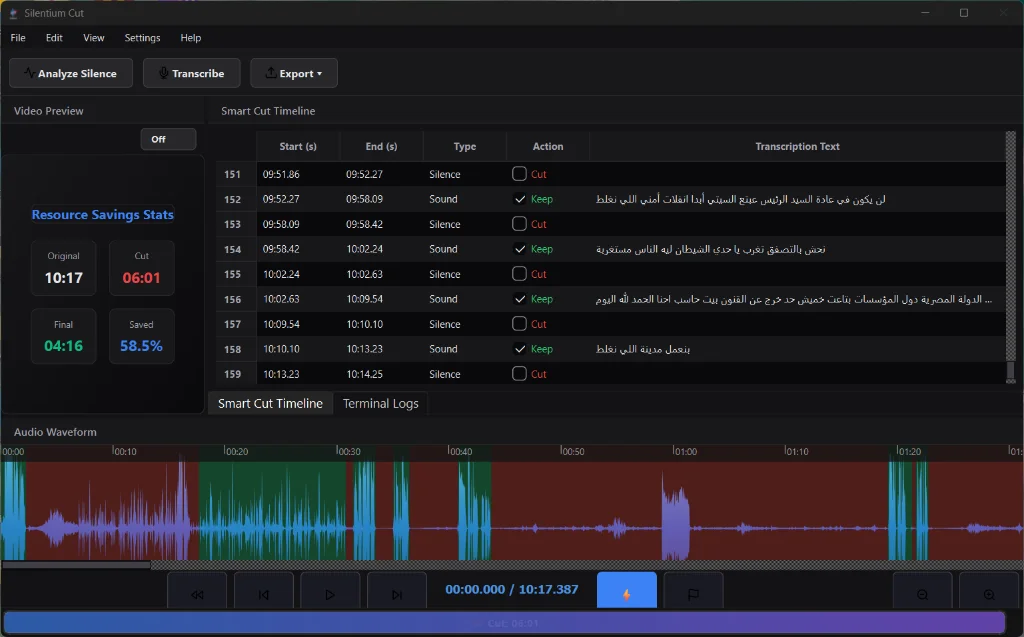
Task: Click the 01:00 waveform ruler mark
Action: 684,451
